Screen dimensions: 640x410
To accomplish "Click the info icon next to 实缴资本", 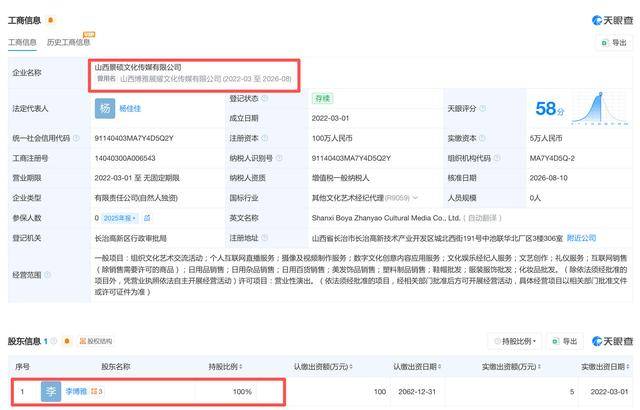I will [x=482, y=138].
